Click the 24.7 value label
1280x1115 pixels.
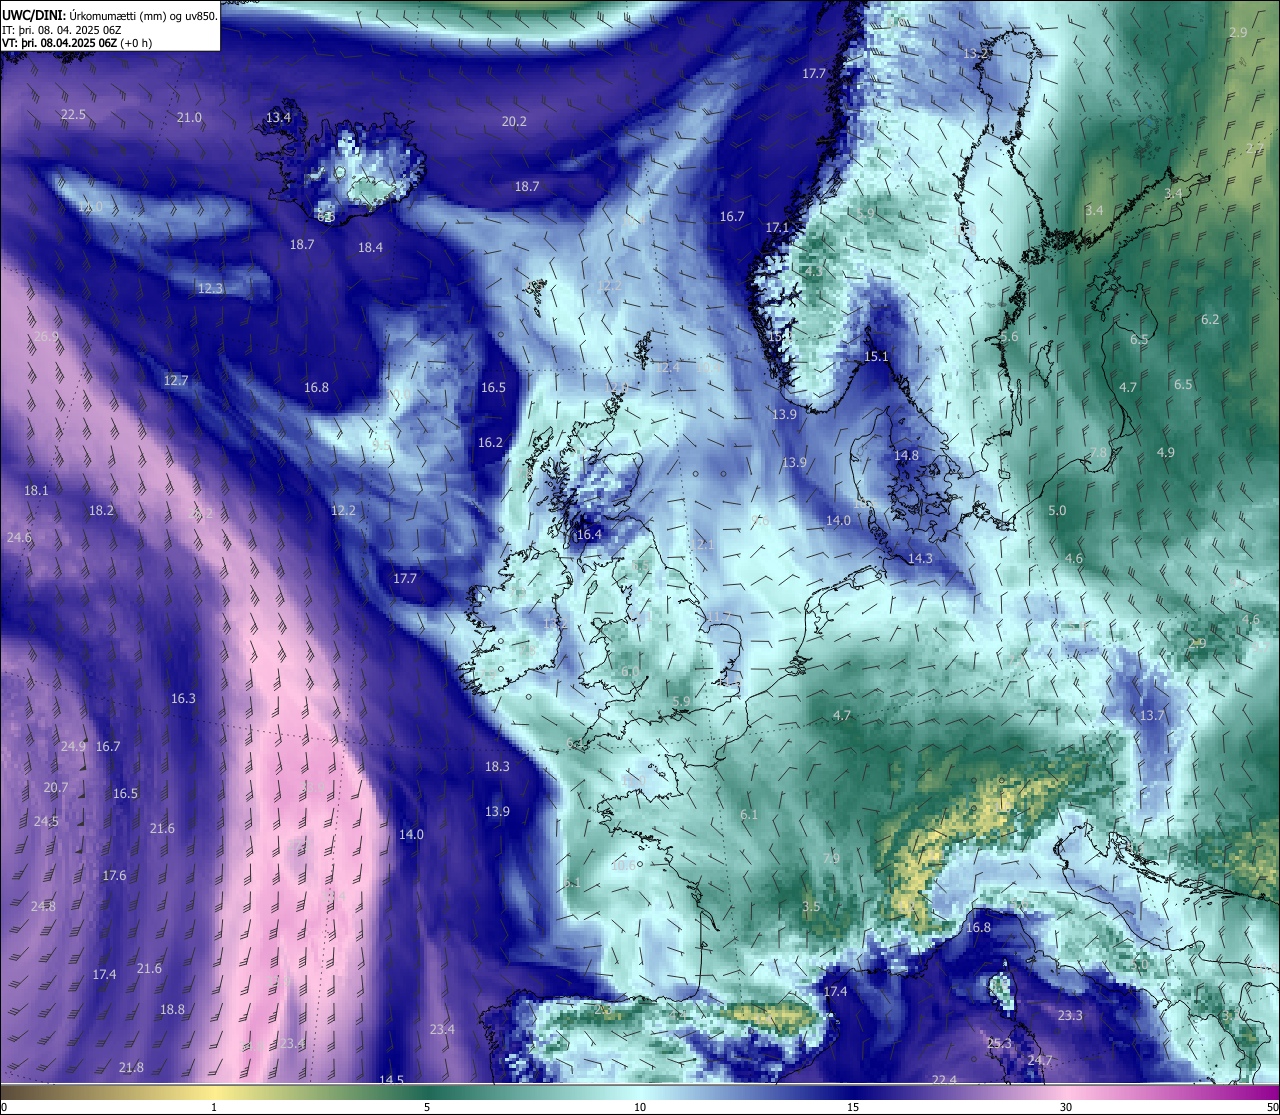[x=1040, y=1061]
